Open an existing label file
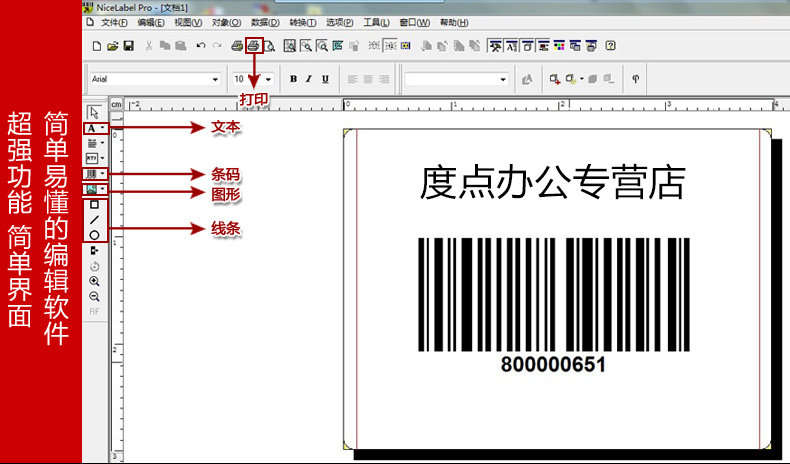The width and height of the screenshot is (790, 464). (112, 46)
